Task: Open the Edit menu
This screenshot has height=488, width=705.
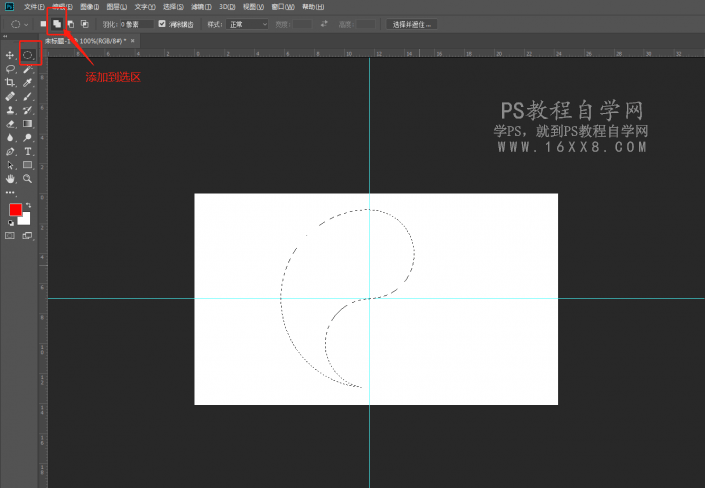Action: pyautogui.click(x=62, y=7)
